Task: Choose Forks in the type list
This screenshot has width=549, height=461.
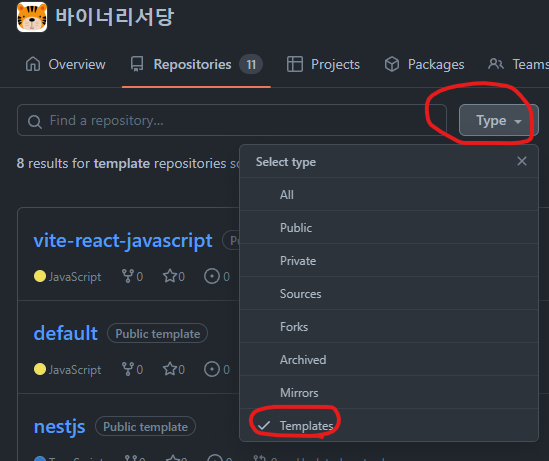Action: [x=389, y=327]
